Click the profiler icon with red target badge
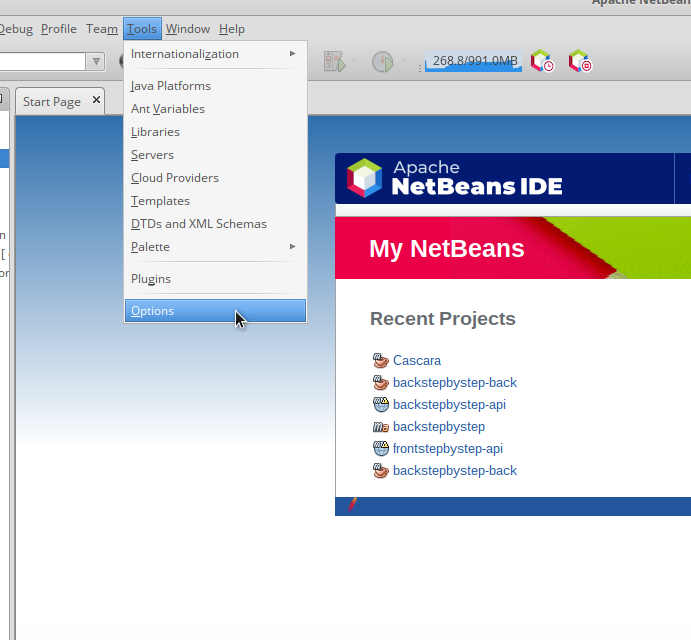Image resolution: width=691 pixels, height=640 pixels. point(580,61)
